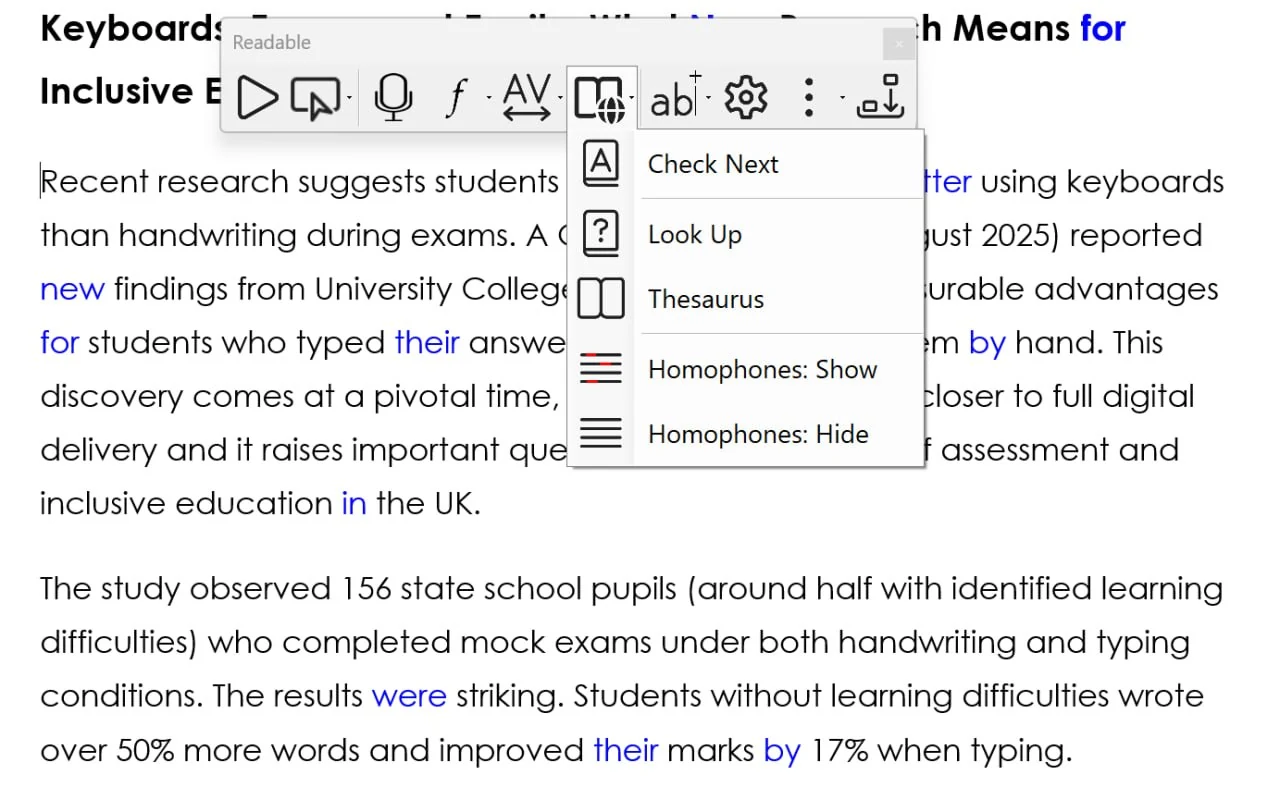Click the three vertical dots more icon
1280x787 pixels.
click(x=809, y=98)
